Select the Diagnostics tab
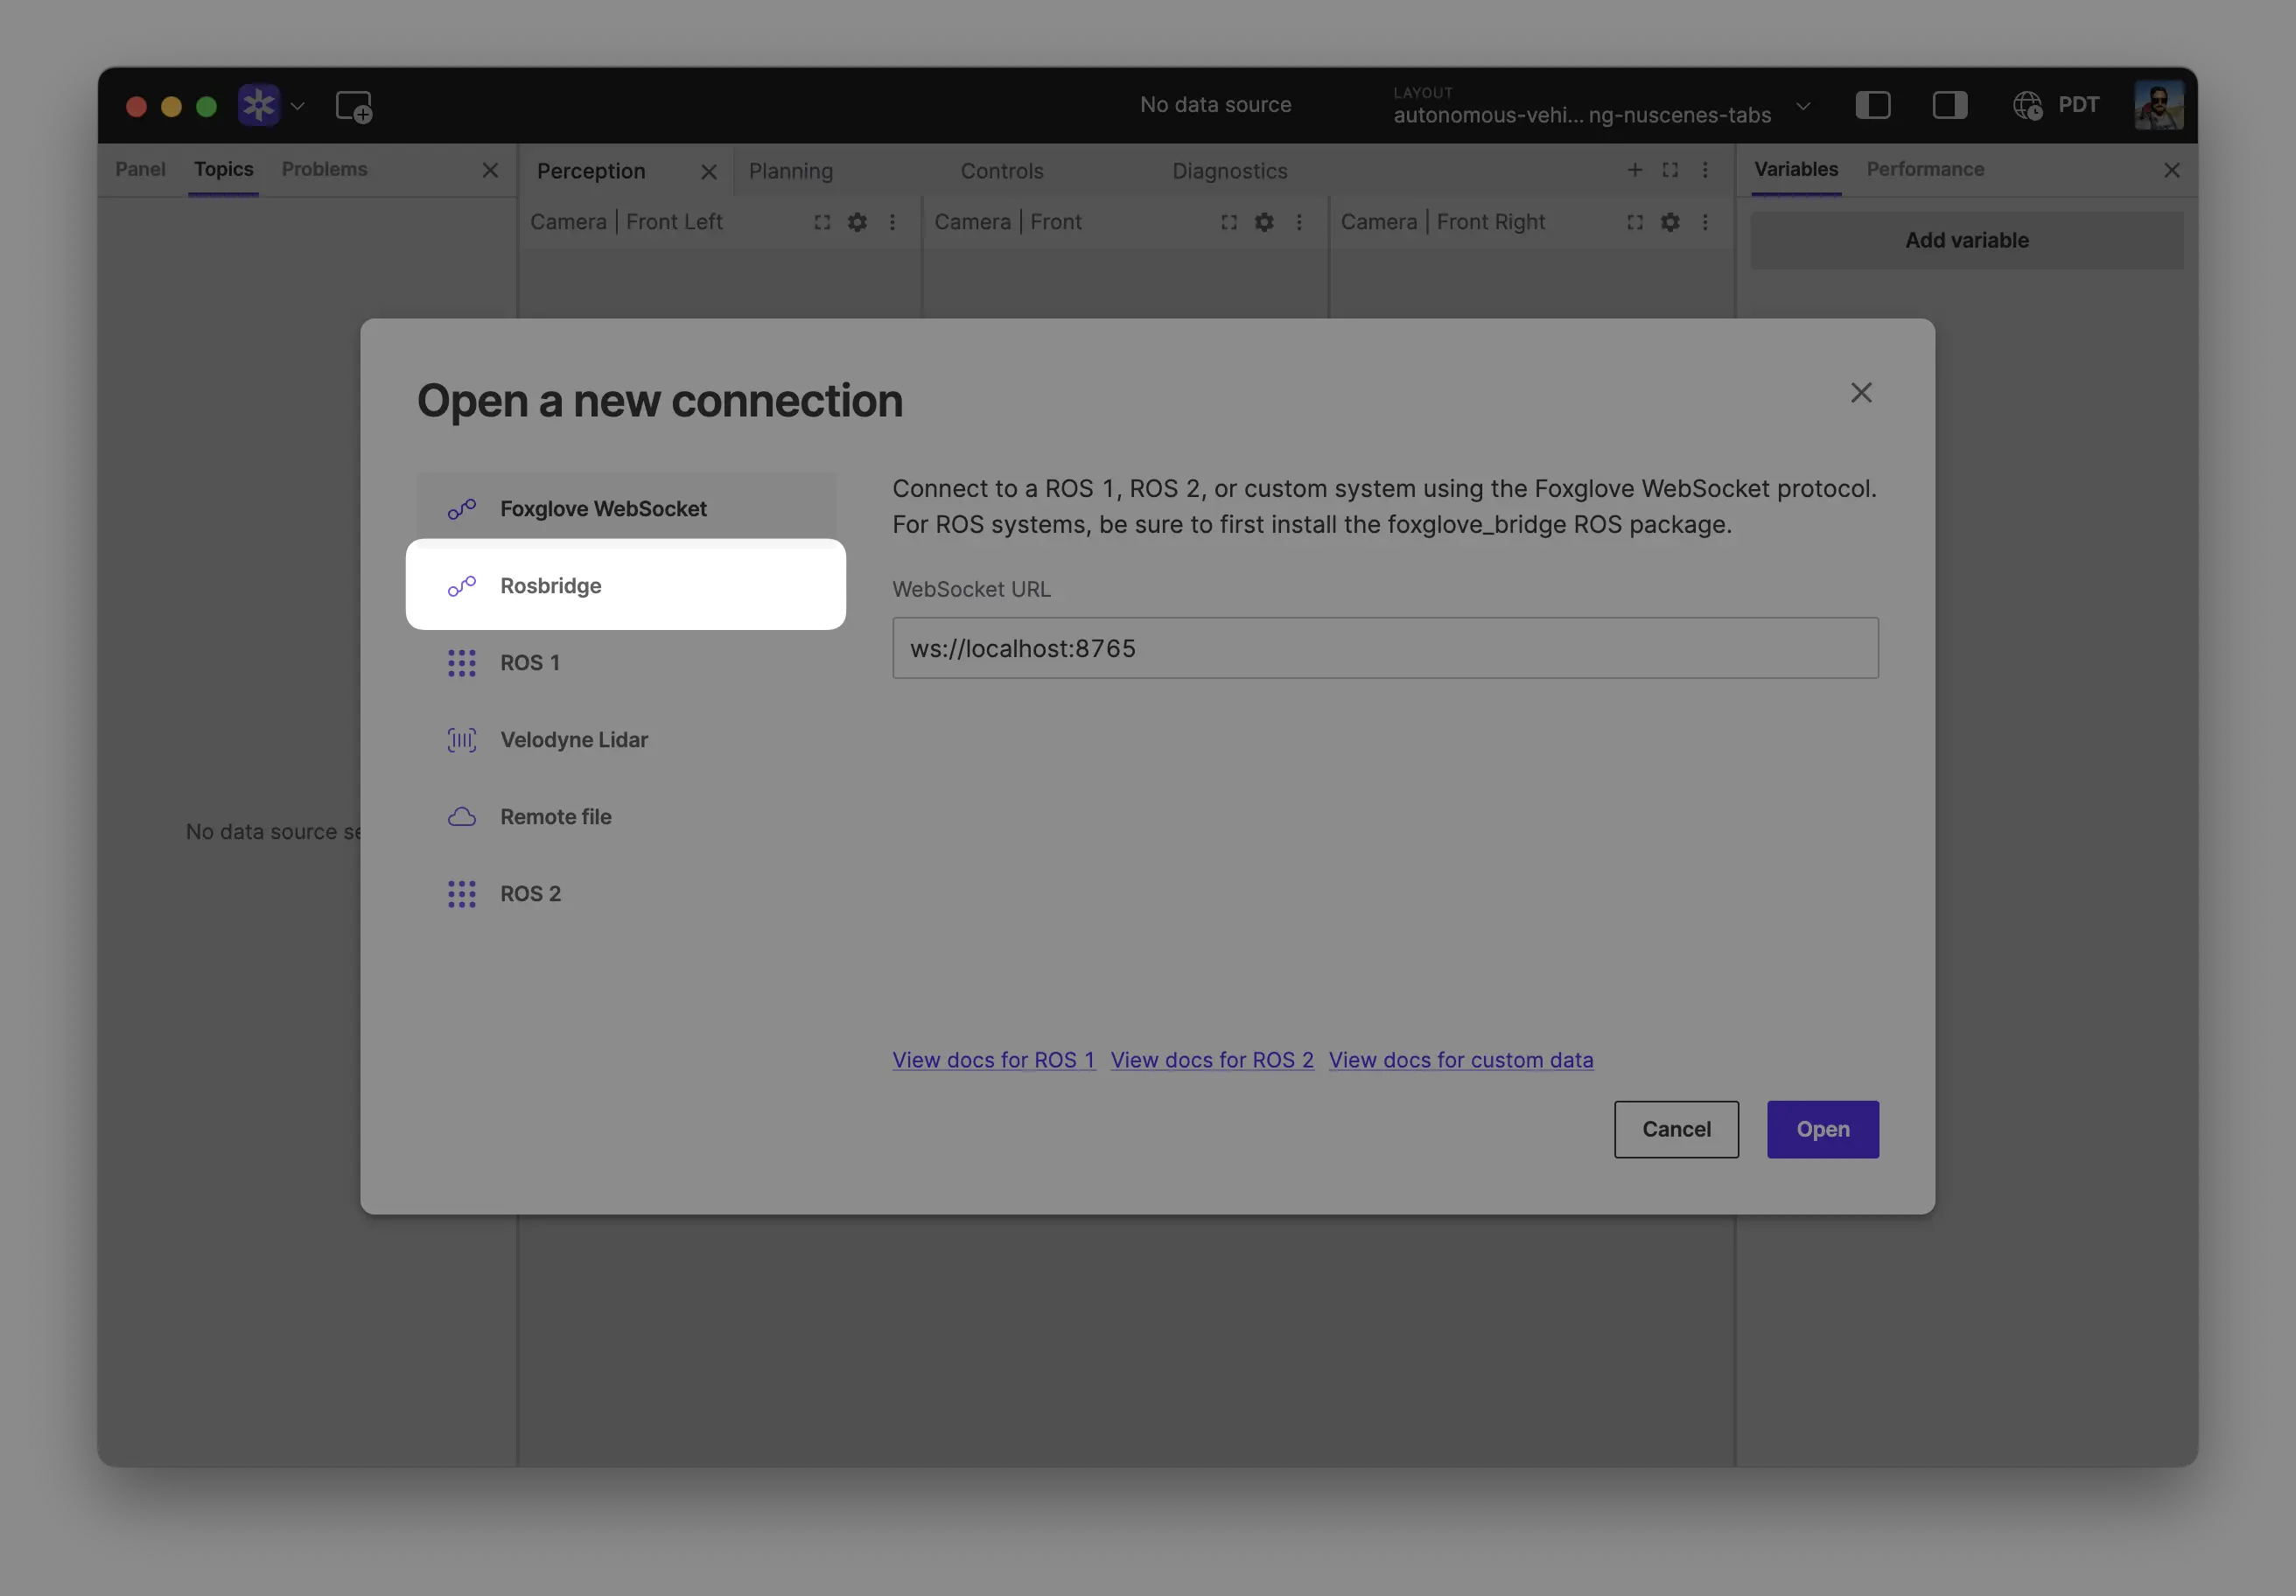This screenshot has width=2296, height=1596. [x=1229, y=171]
